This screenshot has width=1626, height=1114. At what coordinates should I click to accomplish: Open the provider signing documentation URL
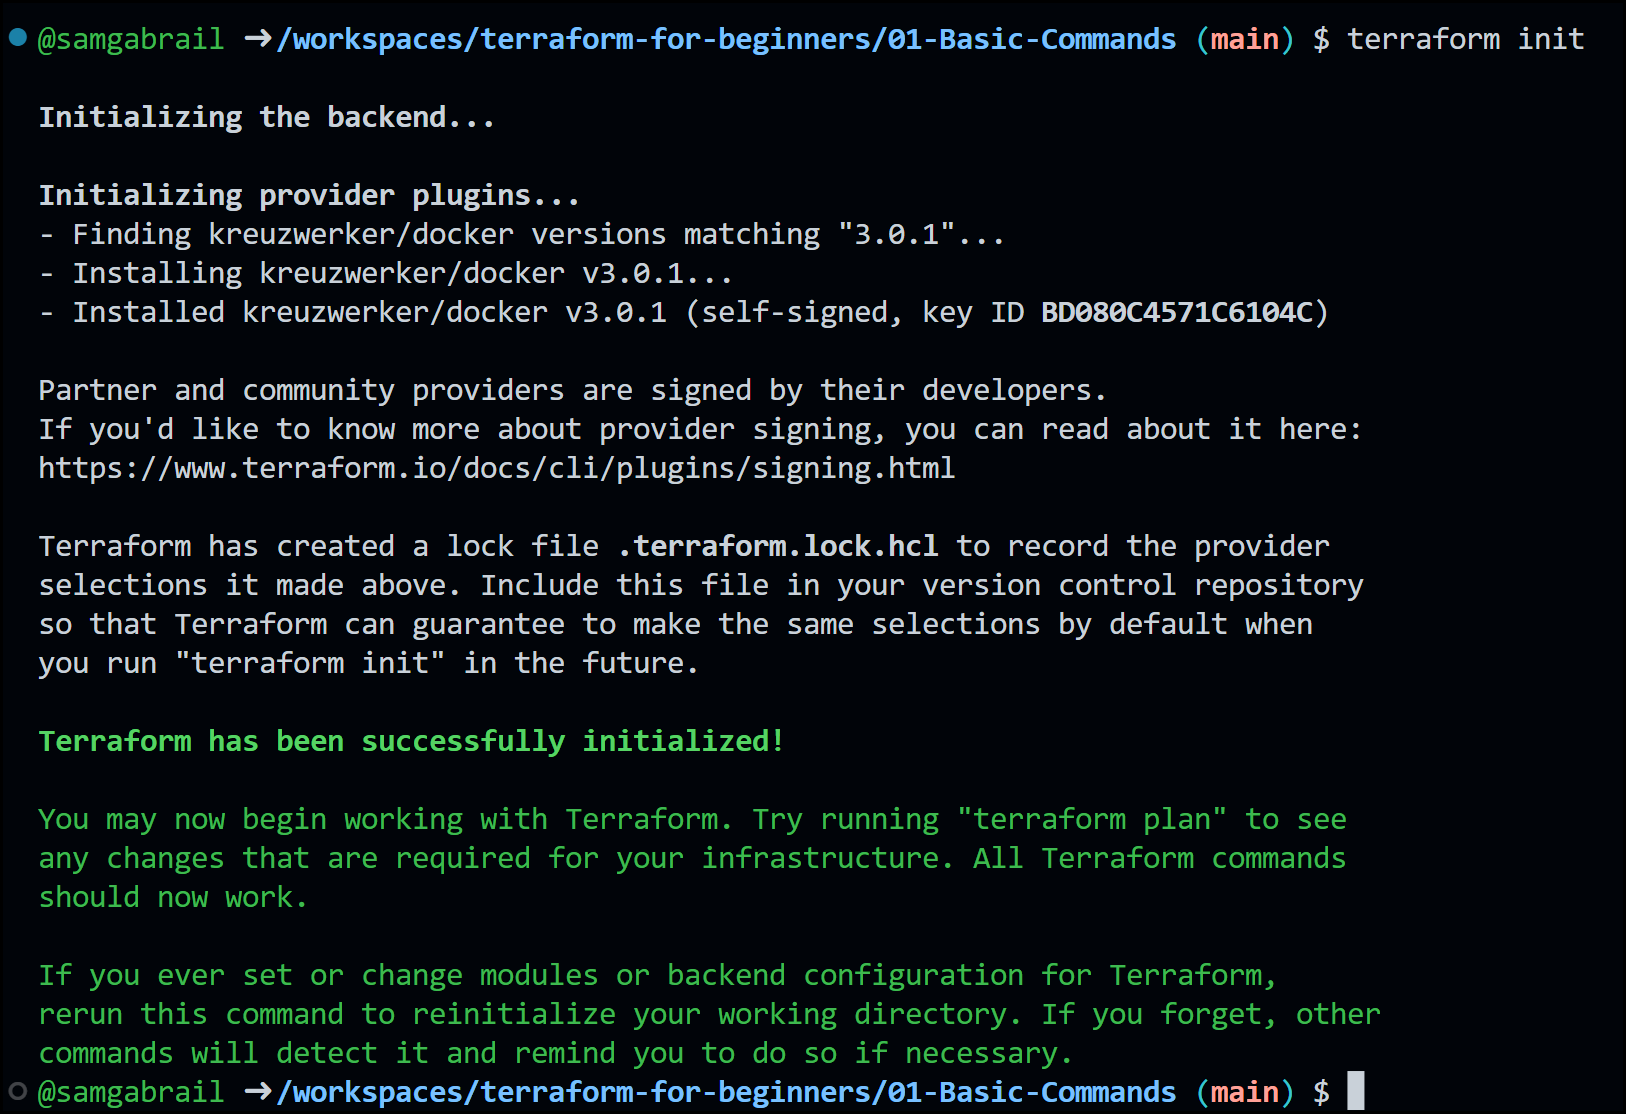[x=495, y=467]
